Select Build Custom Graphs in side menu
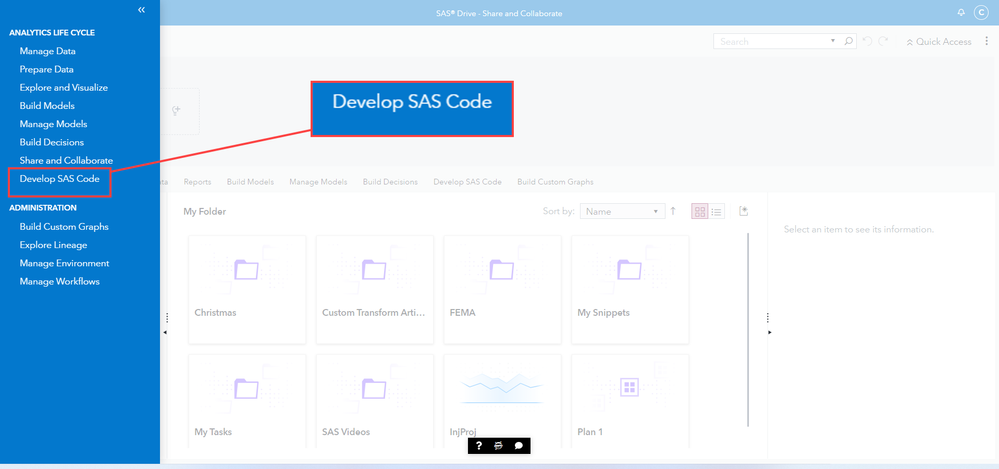This screenshot has height=469, width=999. pyautogui.click(x=64, y=227)
